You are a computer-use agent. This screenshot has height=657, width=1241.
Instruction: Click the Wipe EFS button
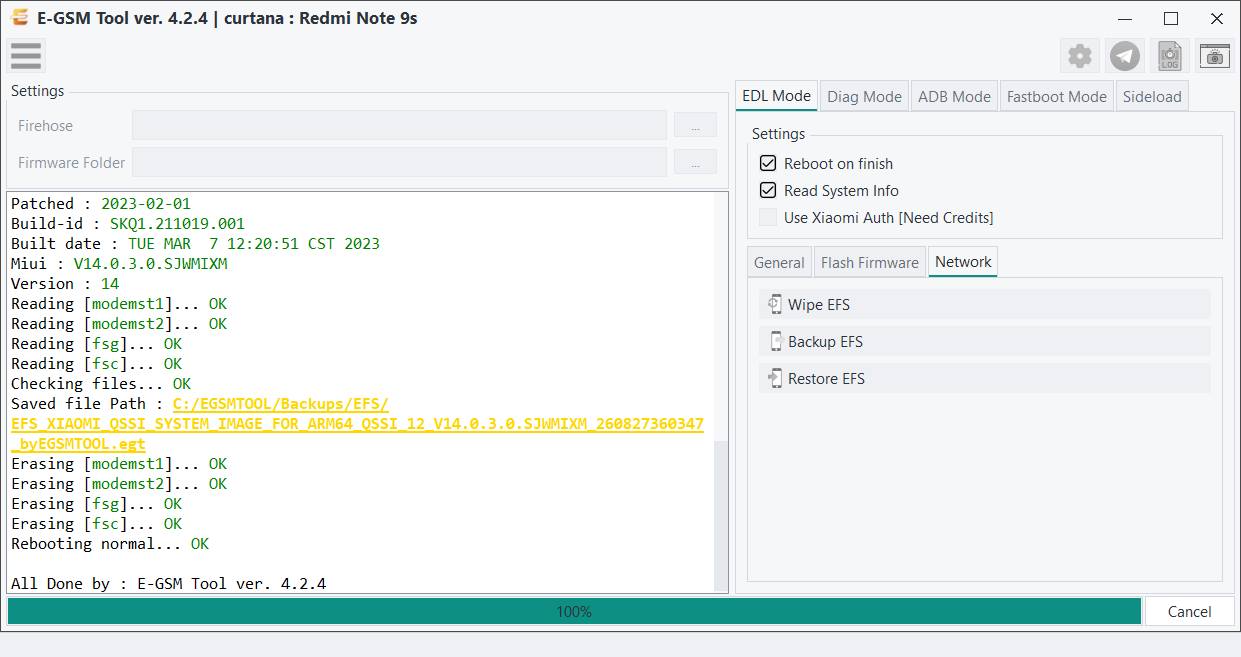tap(985, 304)
